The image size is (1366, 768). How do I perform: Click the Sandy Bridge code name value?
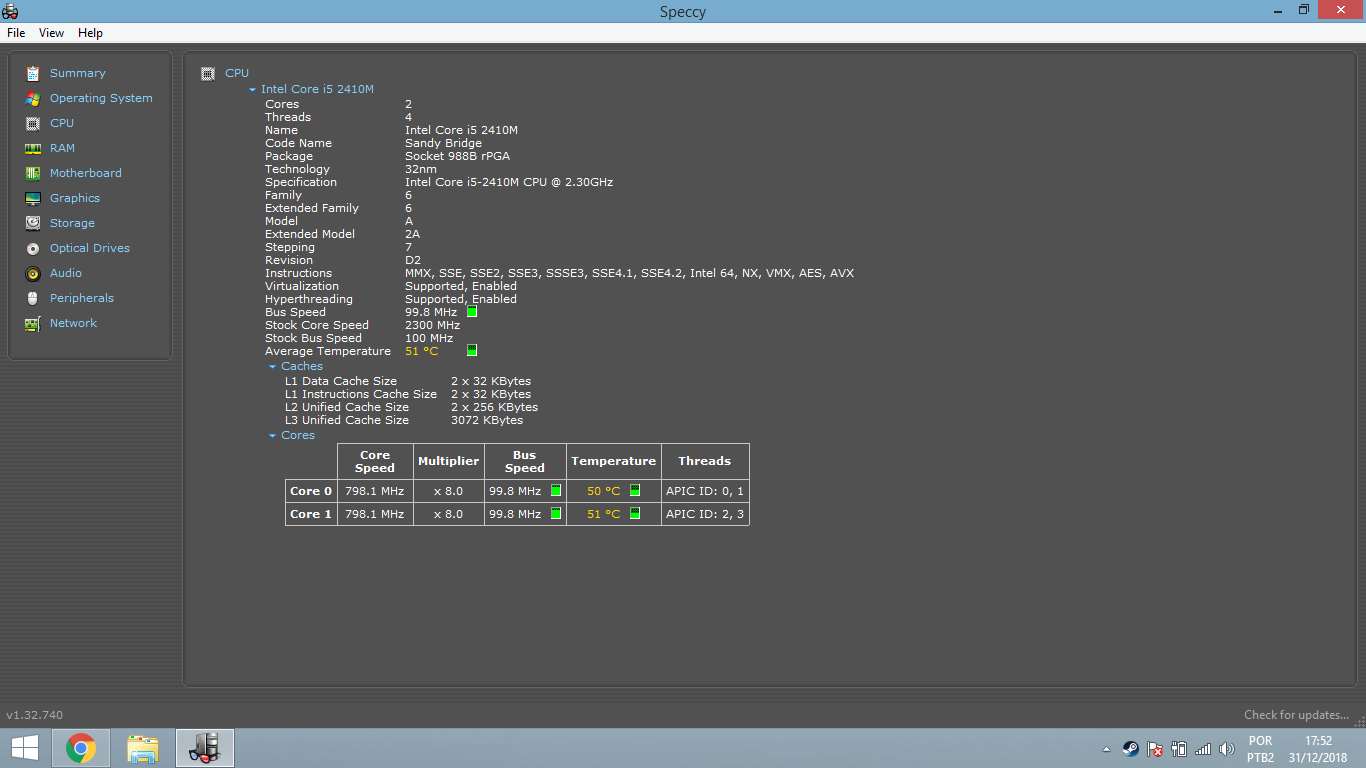pyautogui.click(x=443, y=143)
